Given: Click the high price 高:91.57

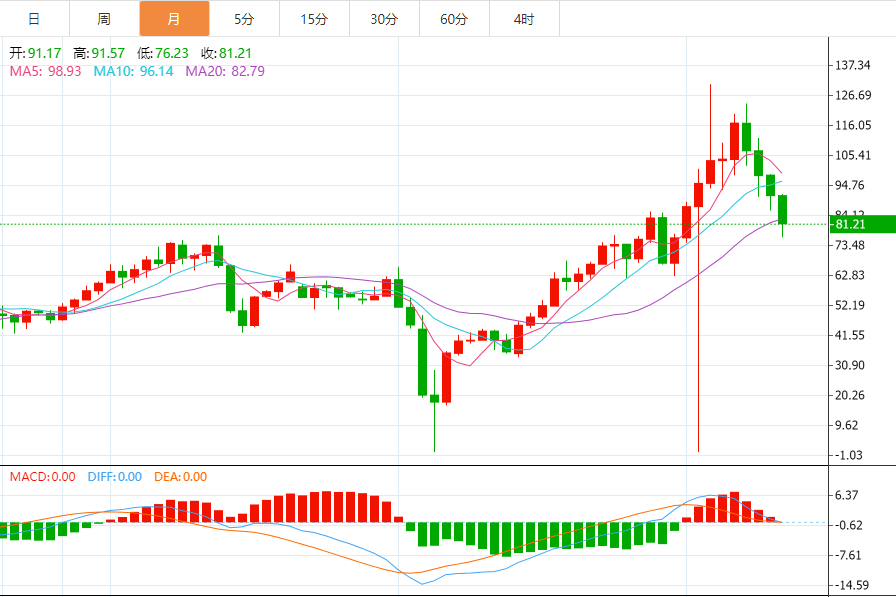Looking at the screenshot, I should (x=99, y=53).
